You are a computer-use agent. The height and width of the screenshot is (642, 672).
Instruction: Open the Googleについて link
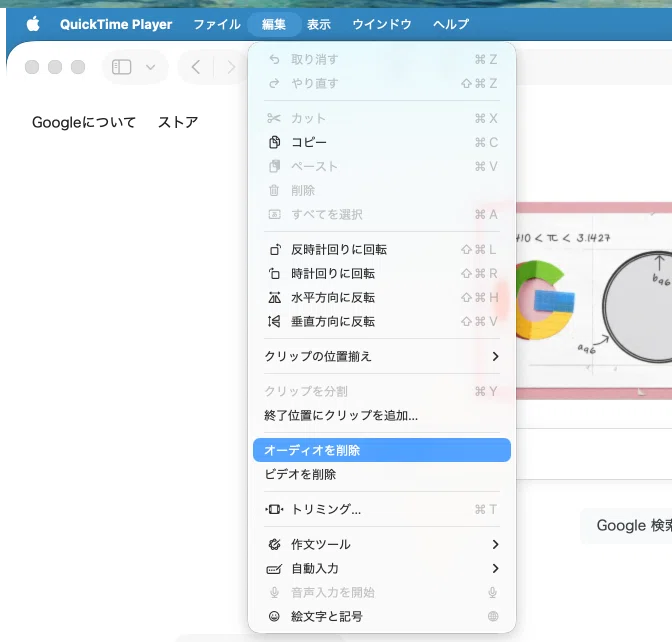point(84,122)
